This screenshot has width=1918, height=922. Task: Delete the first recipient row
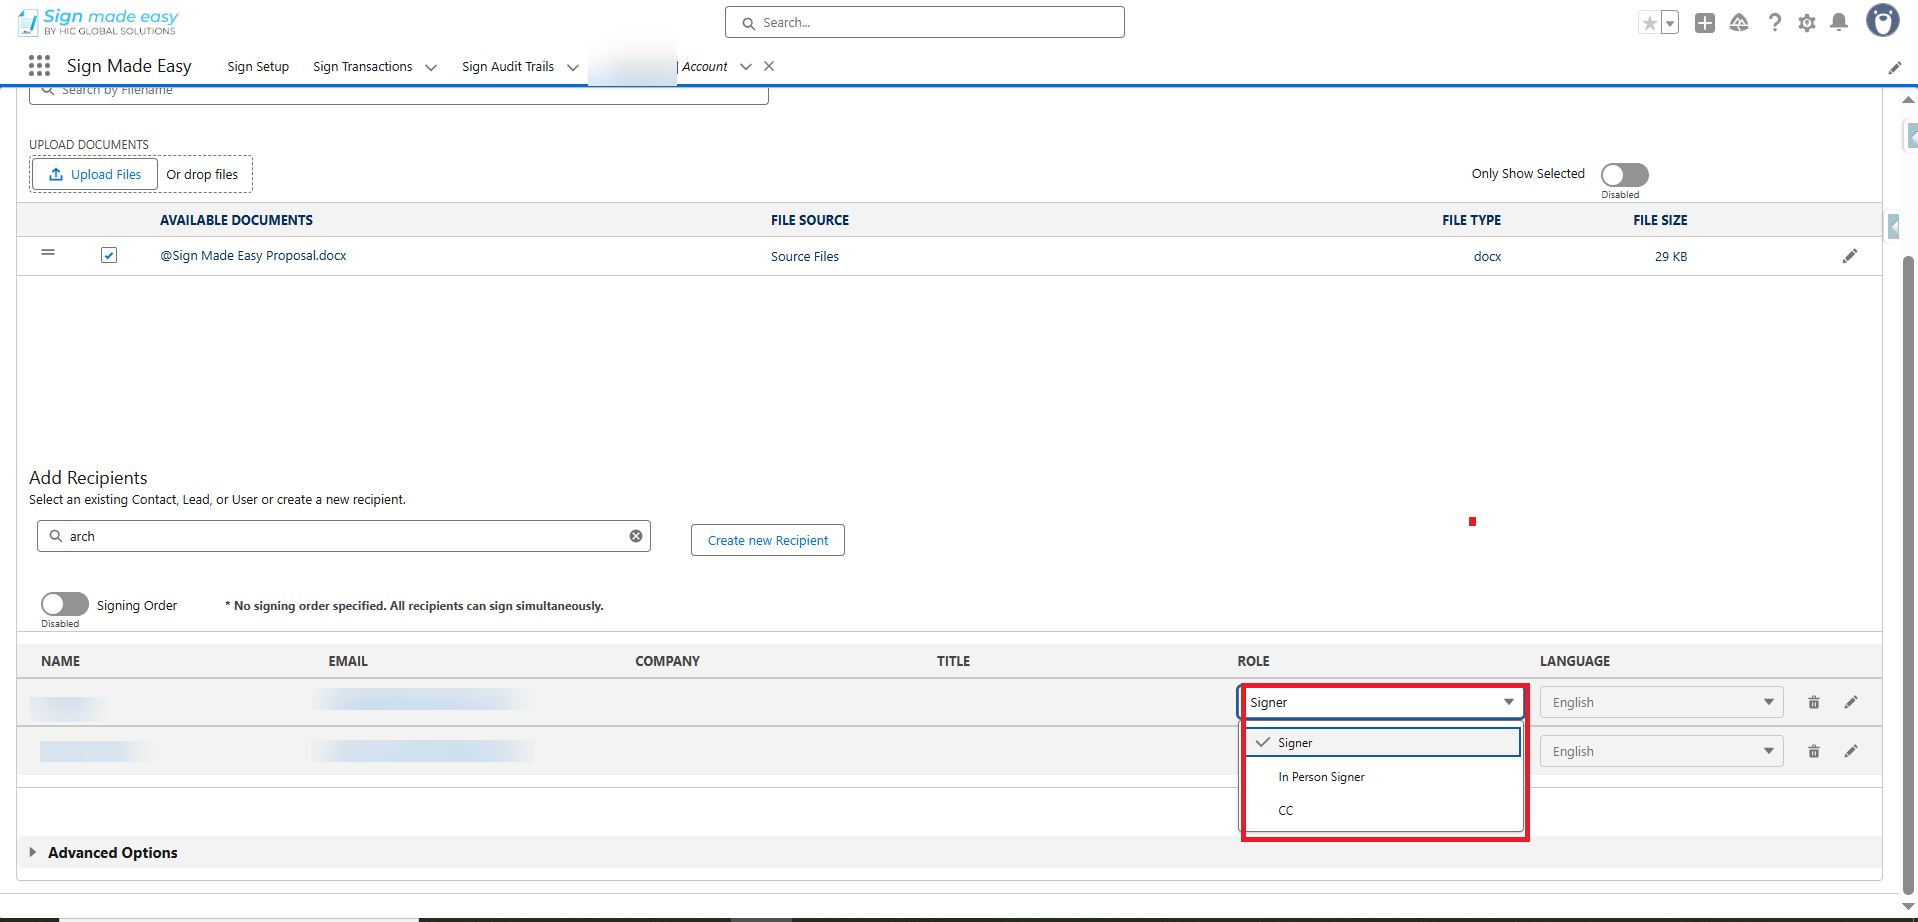[1814, 702]
